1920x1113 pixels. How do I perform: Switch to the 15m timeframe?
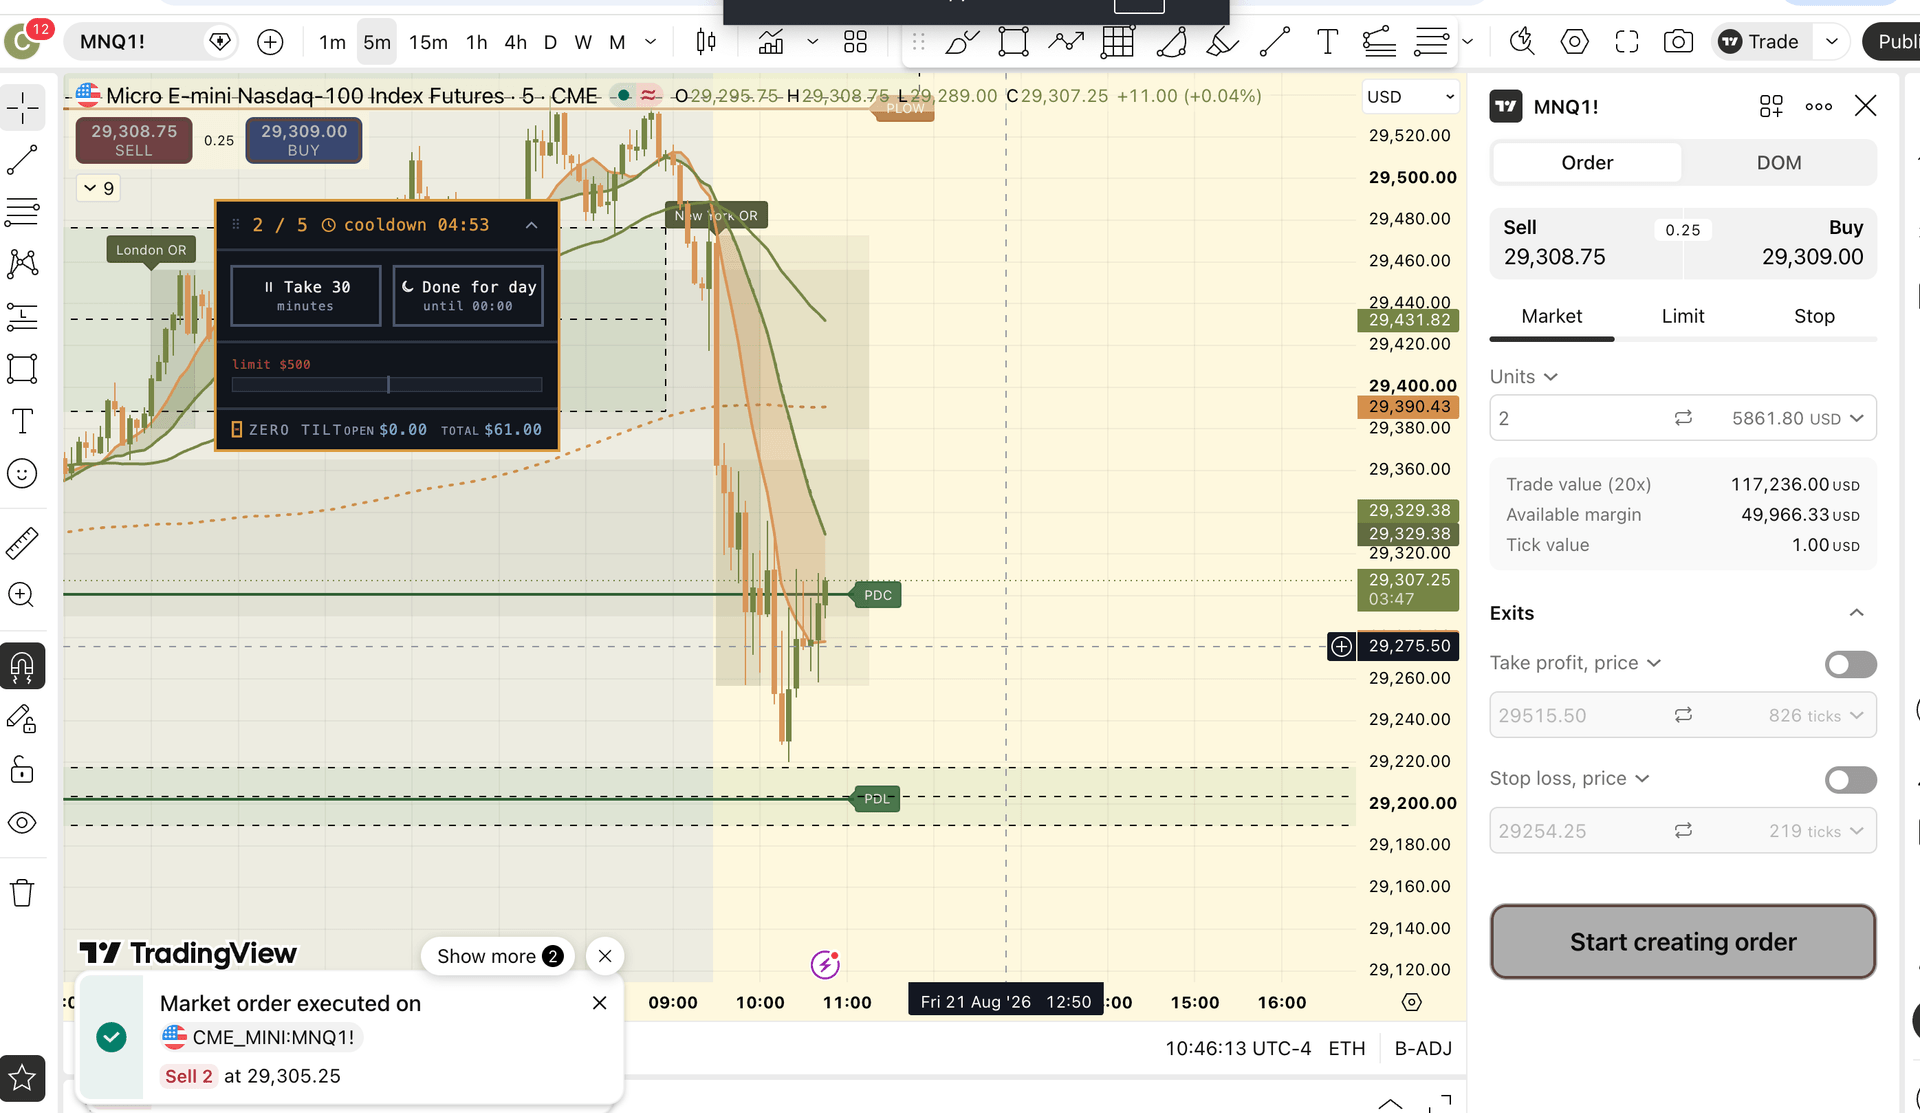pos(428,42)
